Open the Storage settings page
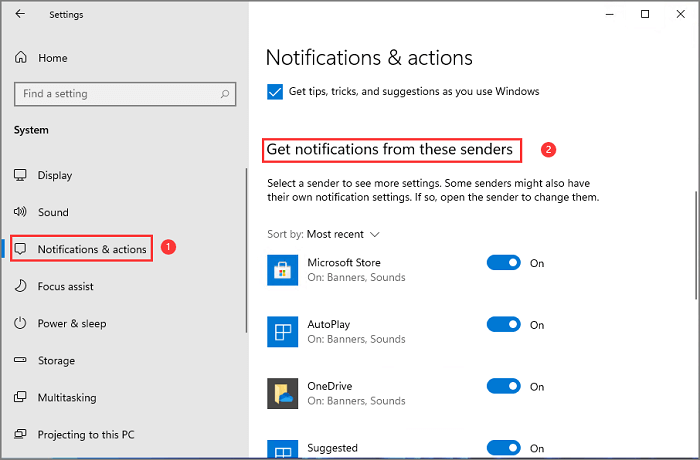The width and height of the screenshot is (700, 460). pyautogui.click(x=59, y=360)
